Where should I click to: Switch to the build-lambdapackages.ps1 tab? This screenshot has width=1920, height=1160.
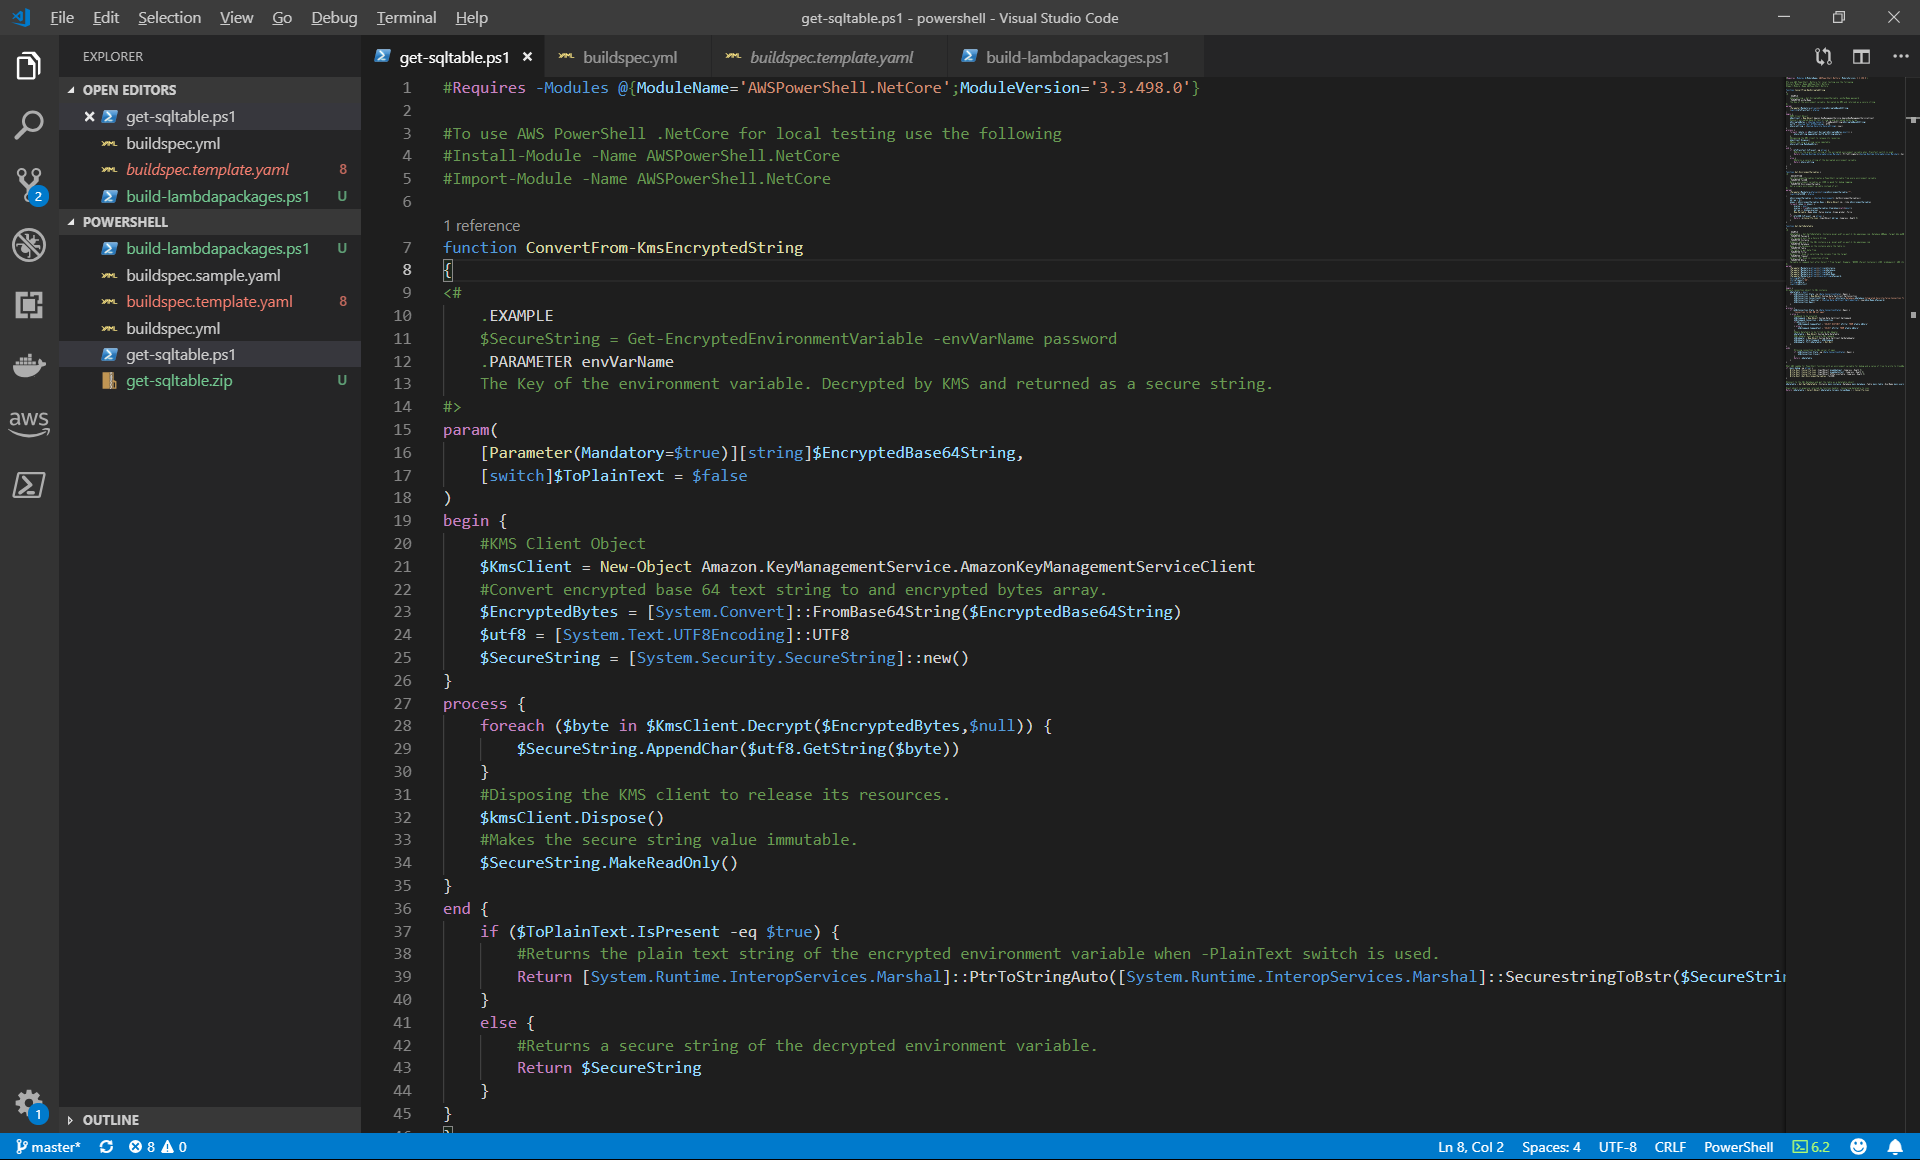tap(1076, 57)
